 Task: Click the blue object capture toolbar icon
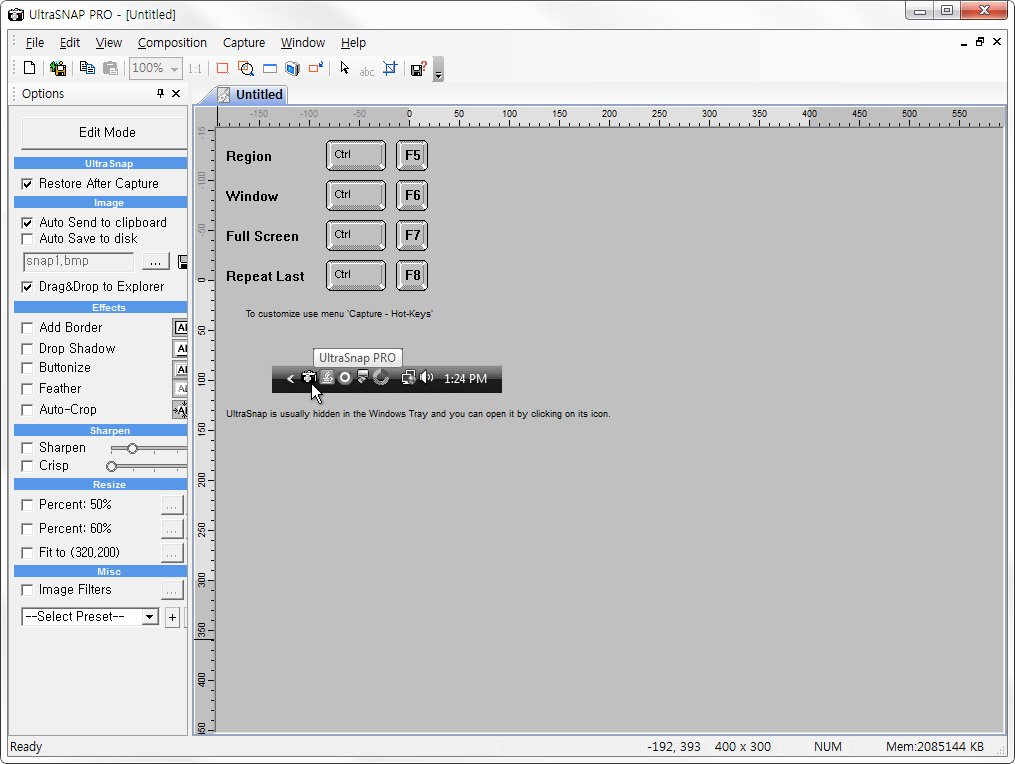[293, 68]
